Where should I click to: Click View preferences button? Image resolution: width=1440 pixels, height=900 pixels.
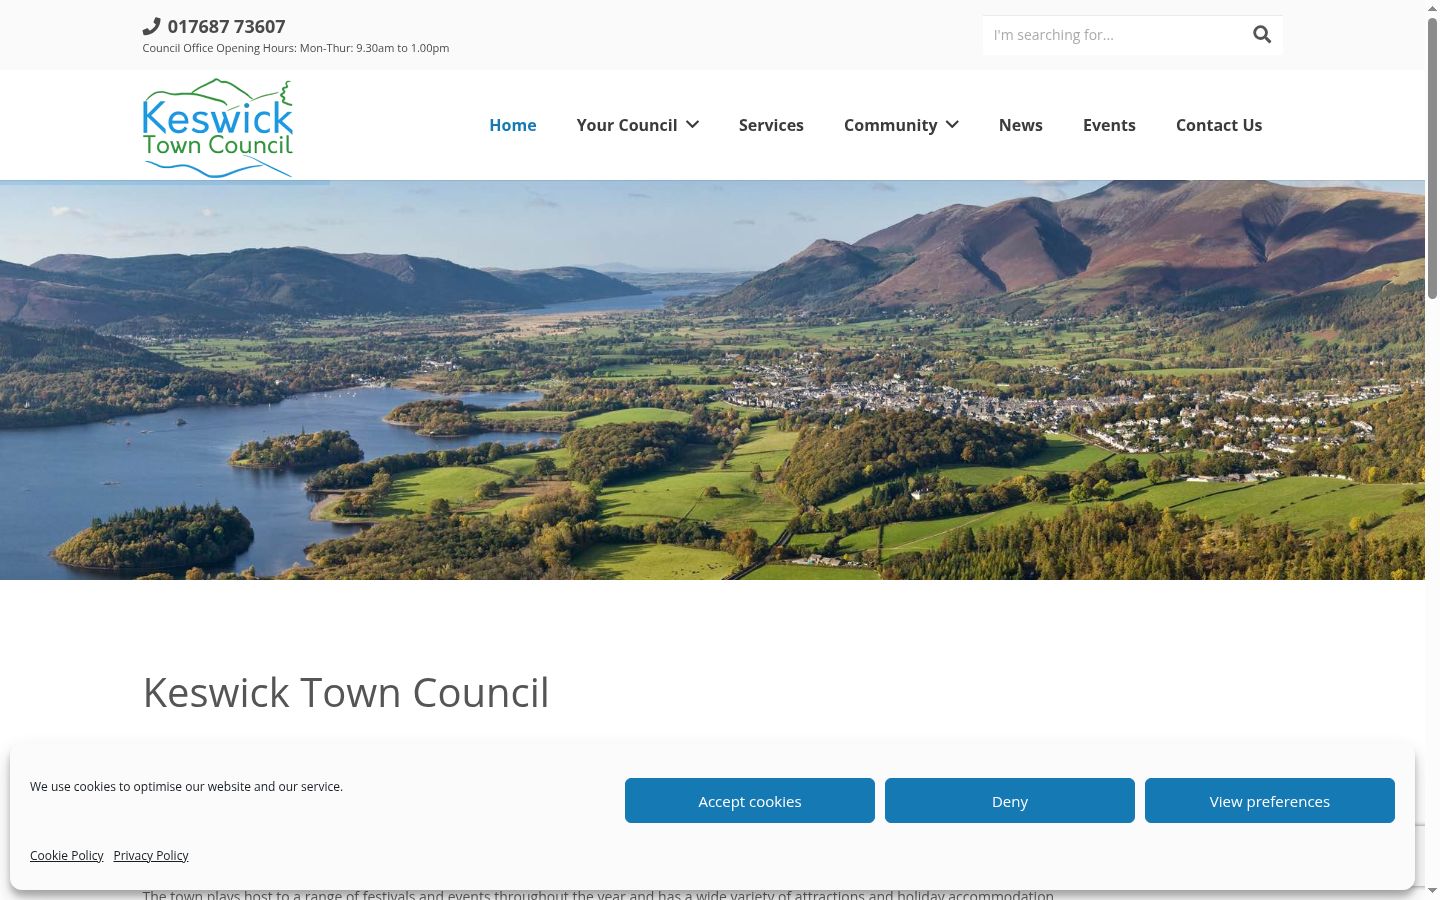tap(1270, 801)
